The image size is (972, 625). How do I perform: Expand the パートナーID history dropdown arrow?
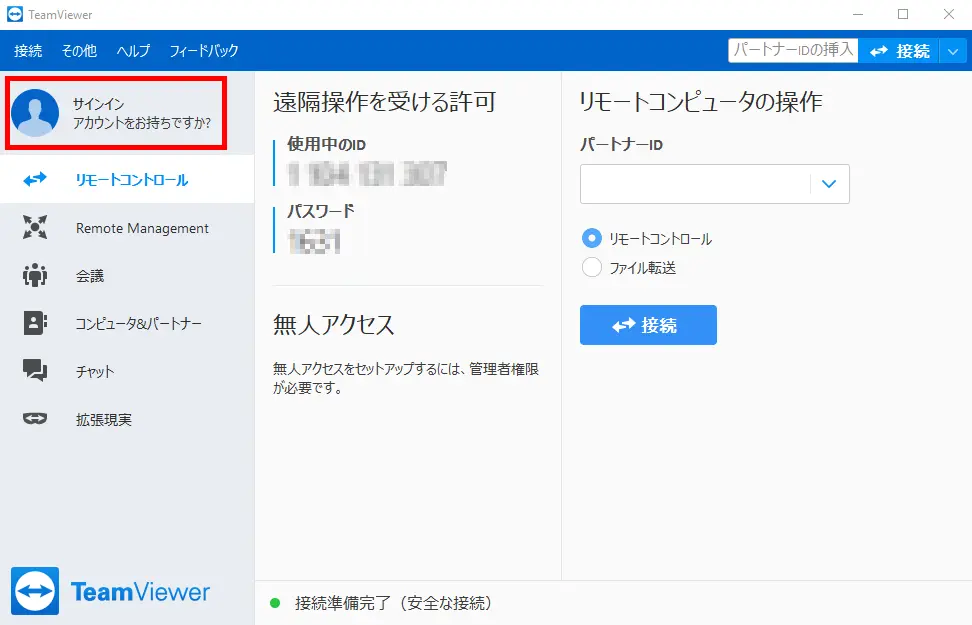coord(829,184)
